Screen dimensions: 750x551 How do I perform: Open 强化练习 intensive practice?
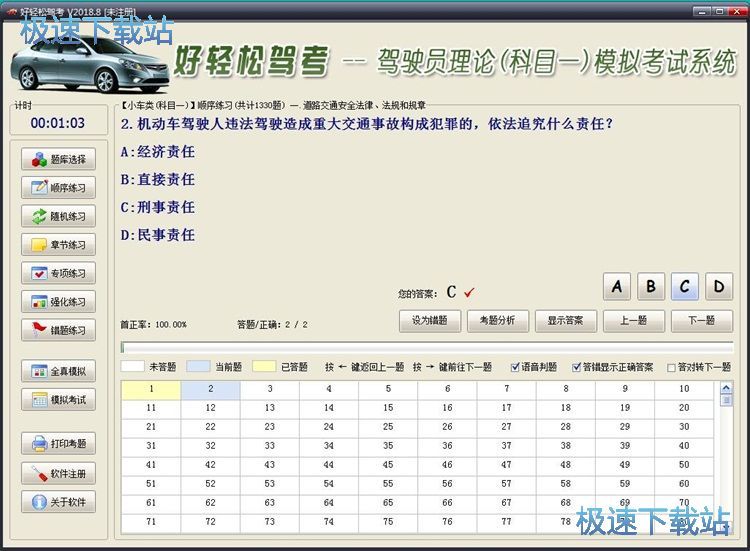(58, 301)
